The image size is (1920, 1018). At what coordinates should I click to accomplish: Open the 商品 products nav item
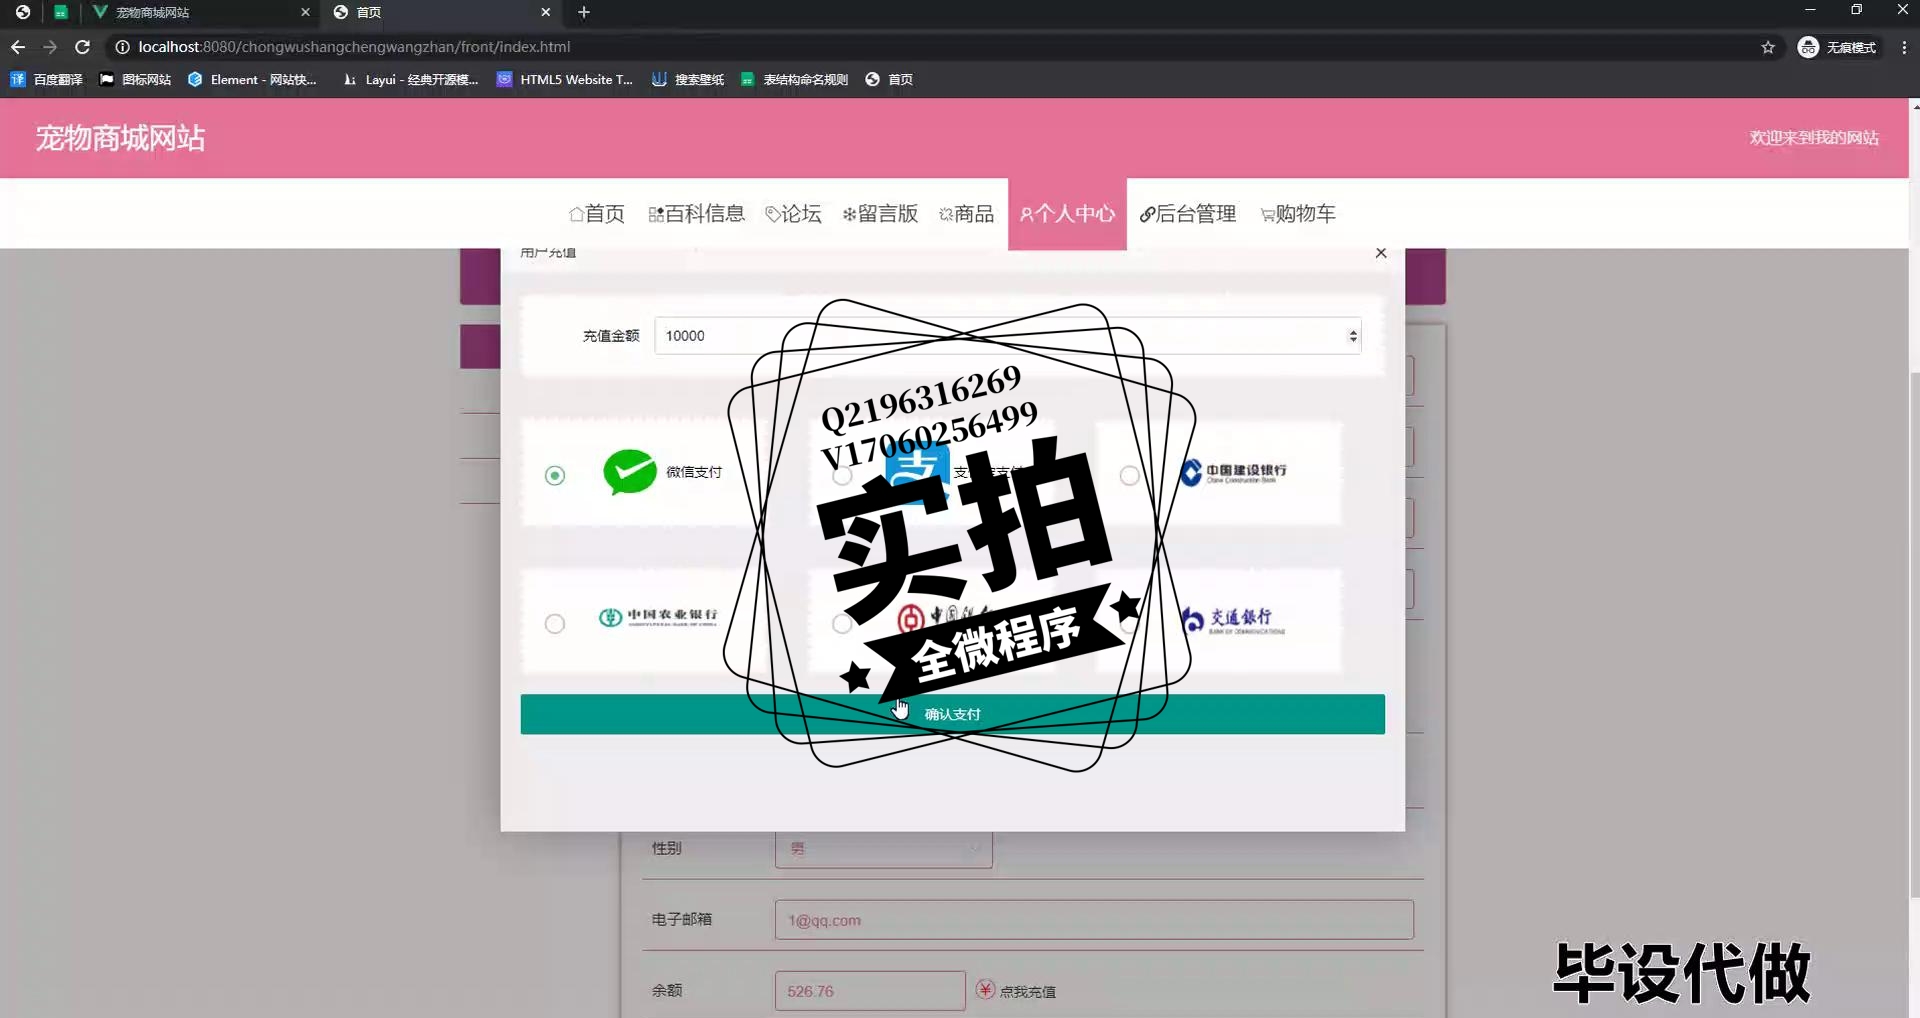[x=966, y=213]
